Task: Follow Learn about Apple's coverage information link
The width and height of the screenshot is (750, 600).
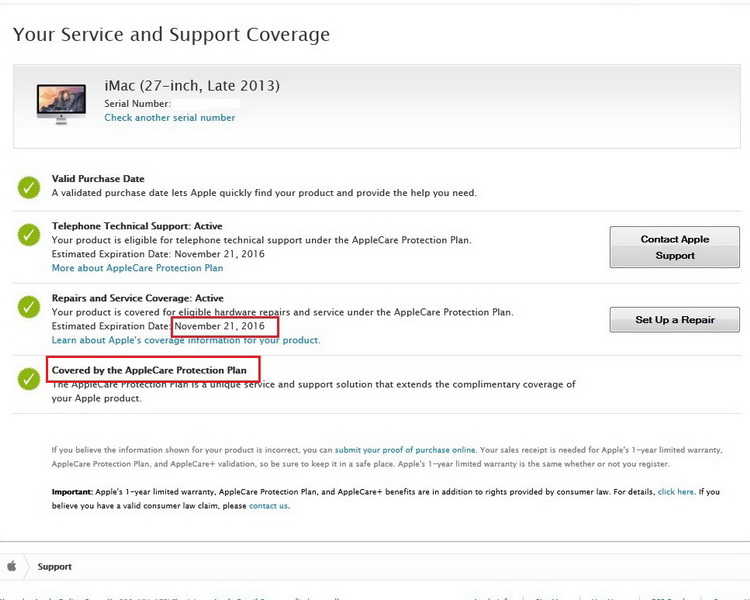Action: click(185, 340)
